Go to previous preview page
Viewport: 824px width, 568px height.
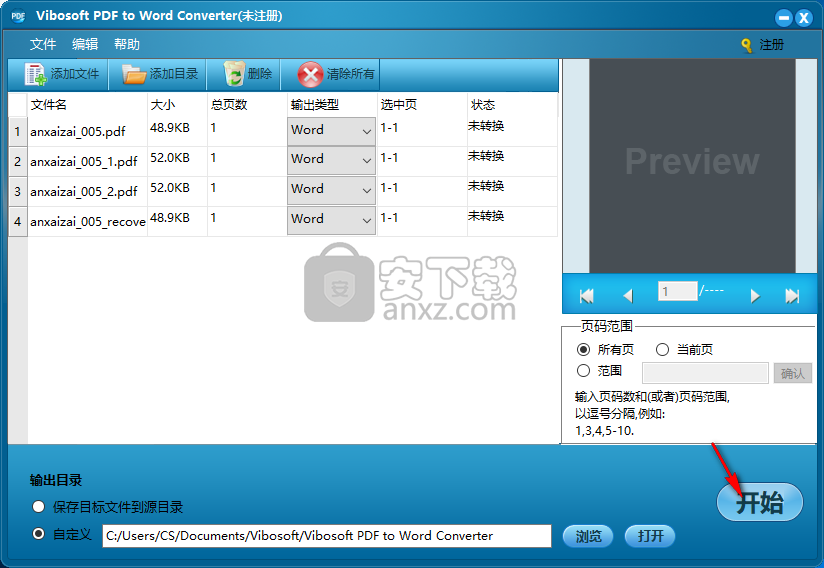point(628,295)
